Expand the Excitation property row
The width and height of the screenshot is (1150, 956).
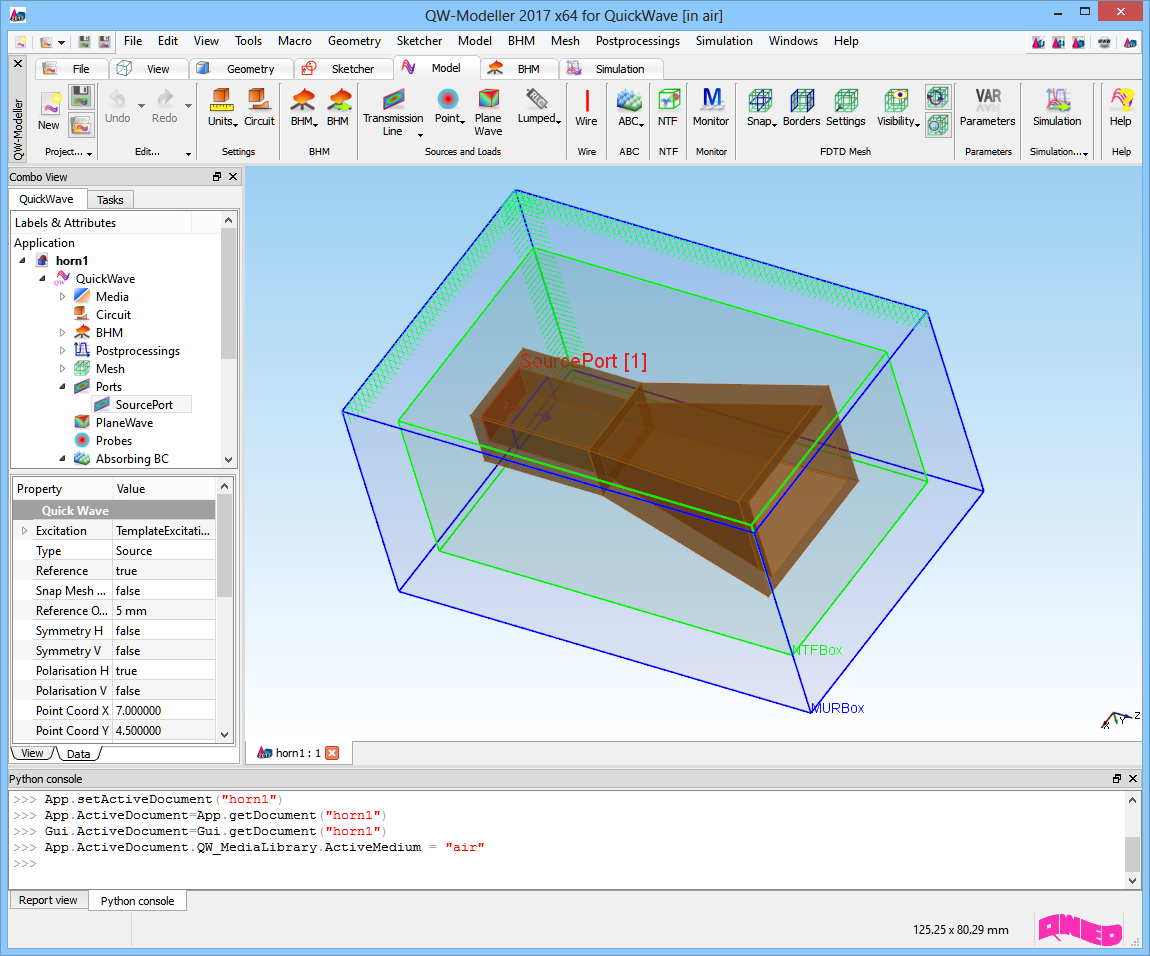point(24,530)
